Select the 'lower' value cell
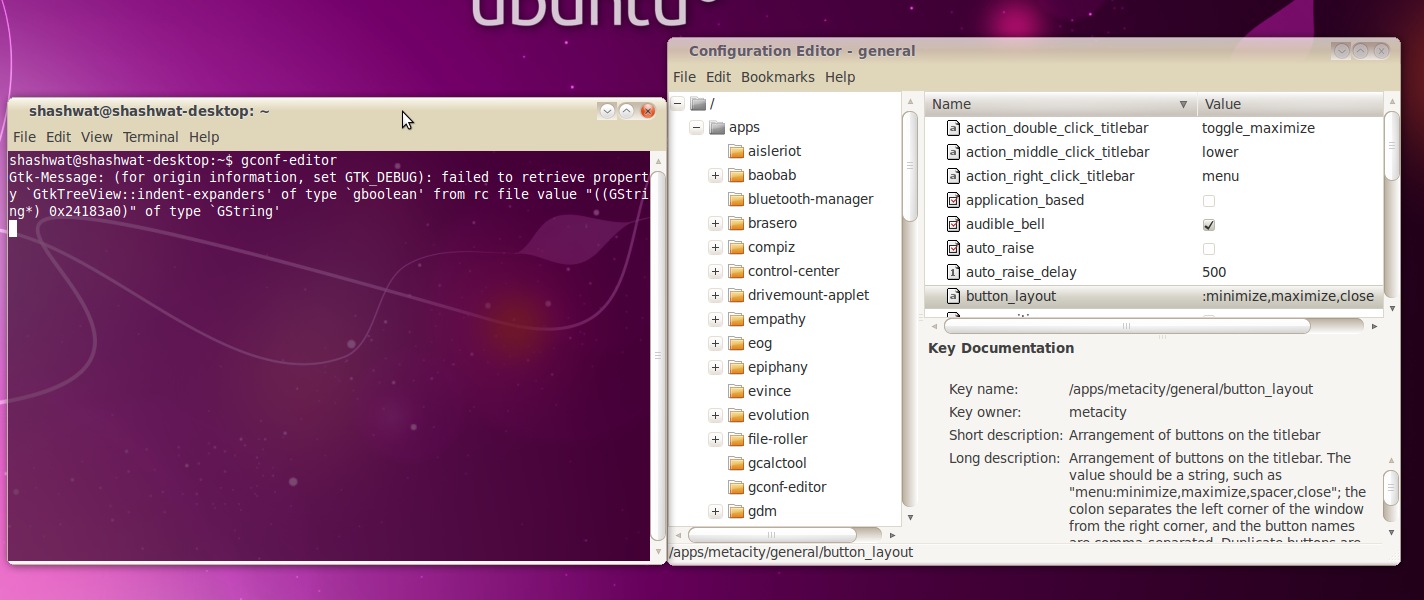This screenshot has width=1424, height=600. tap(1220, 152)
